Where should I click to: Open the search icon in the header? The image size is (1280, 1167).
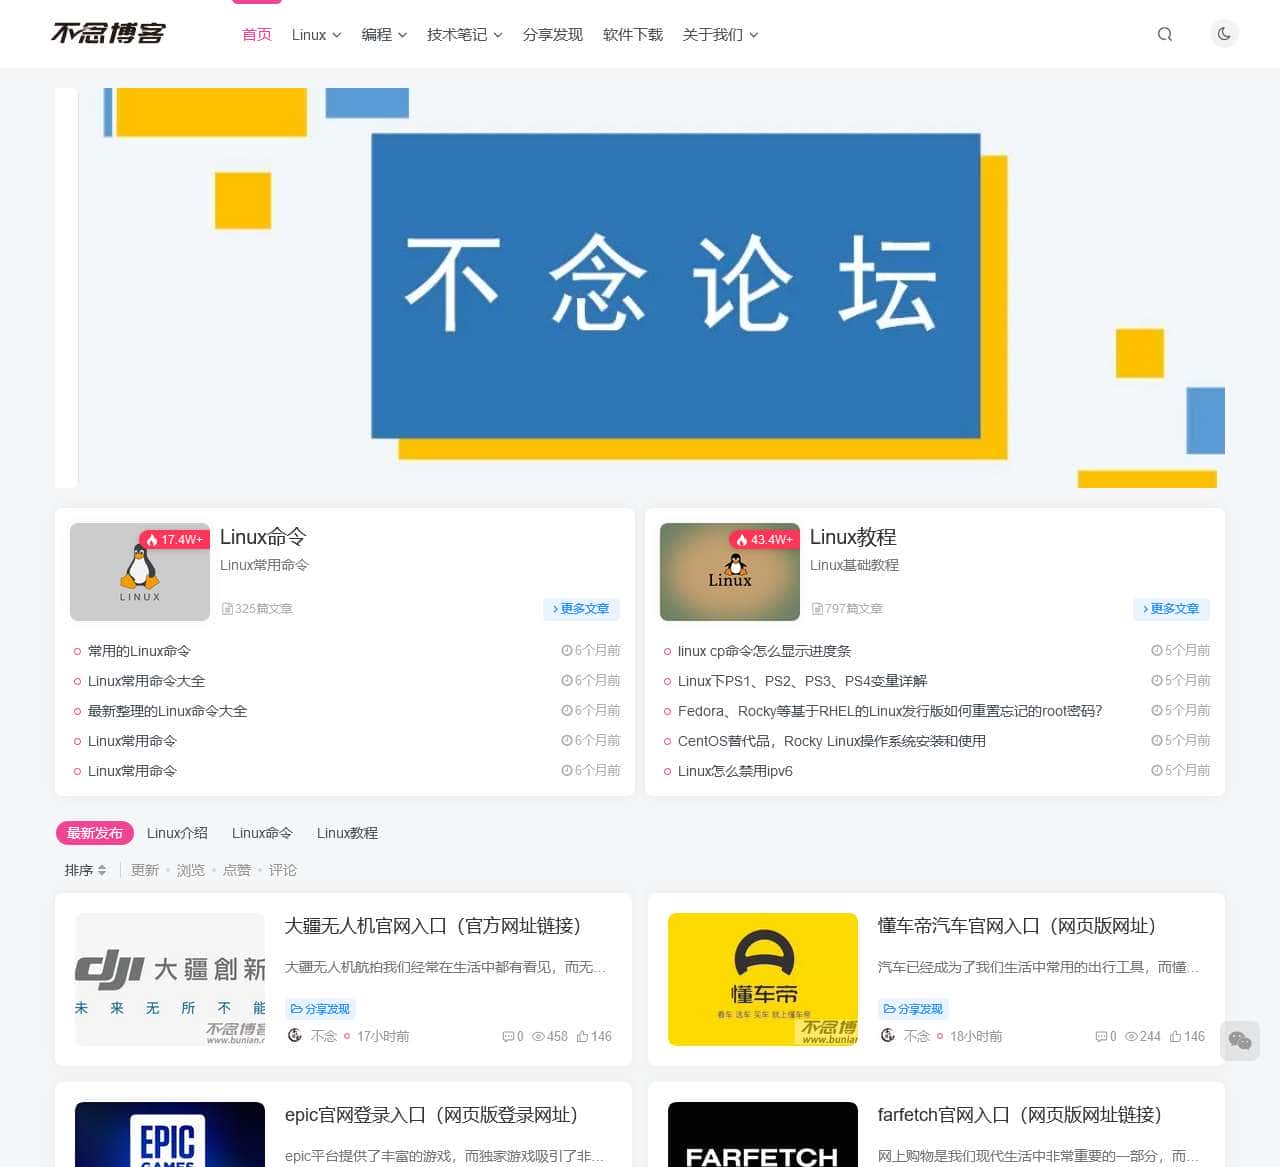pos(1164,34)
